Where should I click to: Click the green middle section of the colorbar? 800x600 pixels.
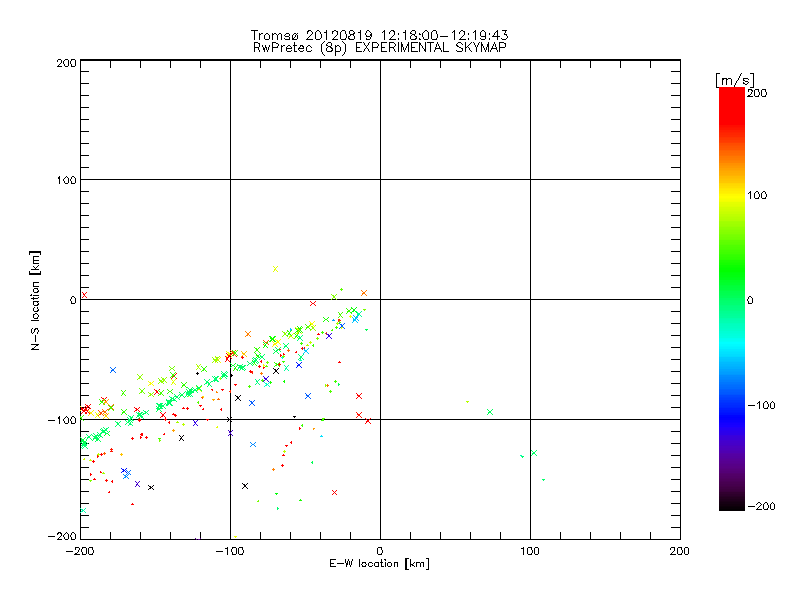coord(731,299)
